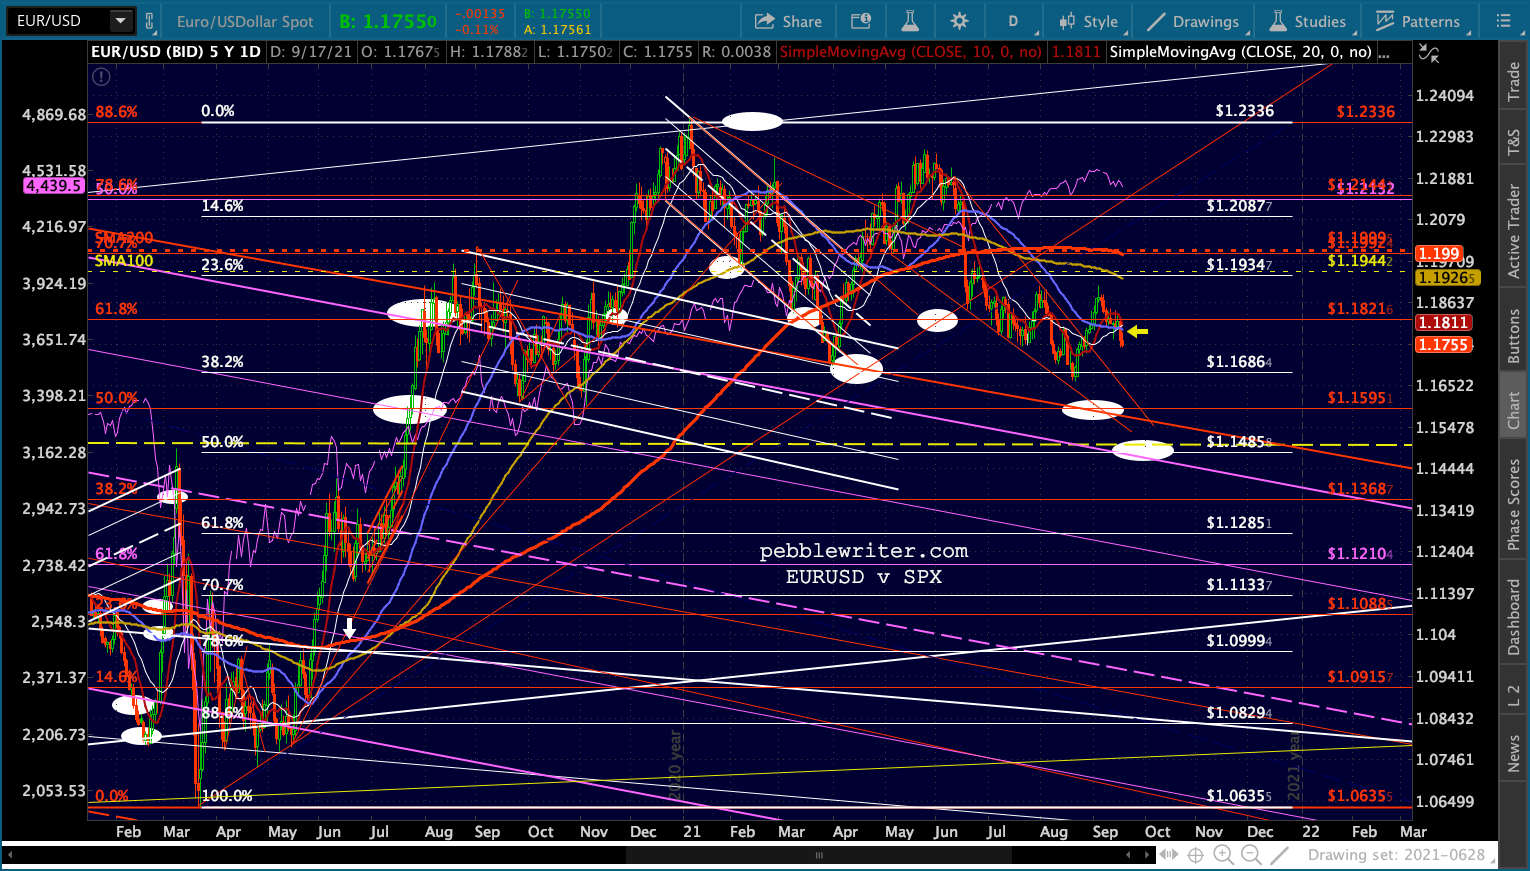The image size is (1530, 871).
Task: Zoom out with magnifier minus icon
Action: 1251,855
